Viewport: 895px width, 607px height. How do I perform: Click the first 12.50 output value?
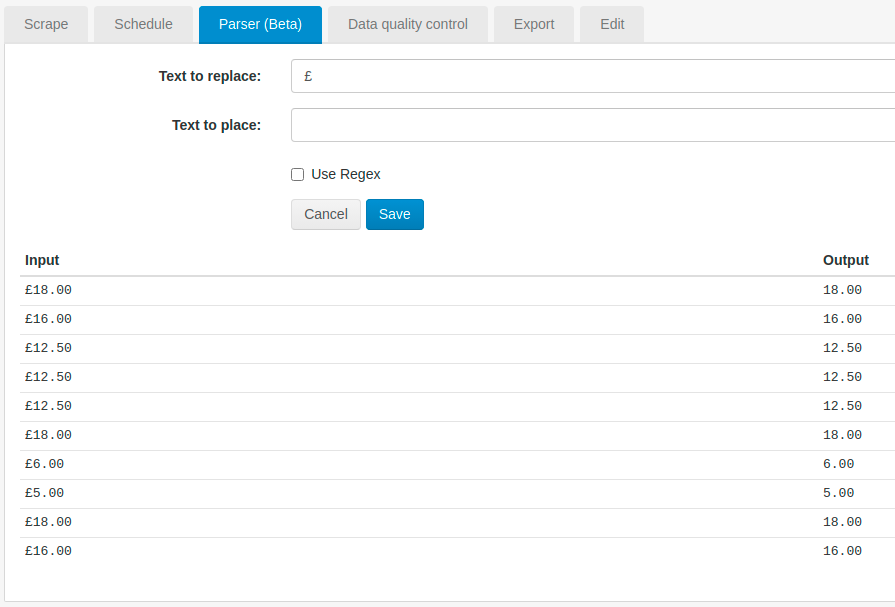click(x=843, y=347)
